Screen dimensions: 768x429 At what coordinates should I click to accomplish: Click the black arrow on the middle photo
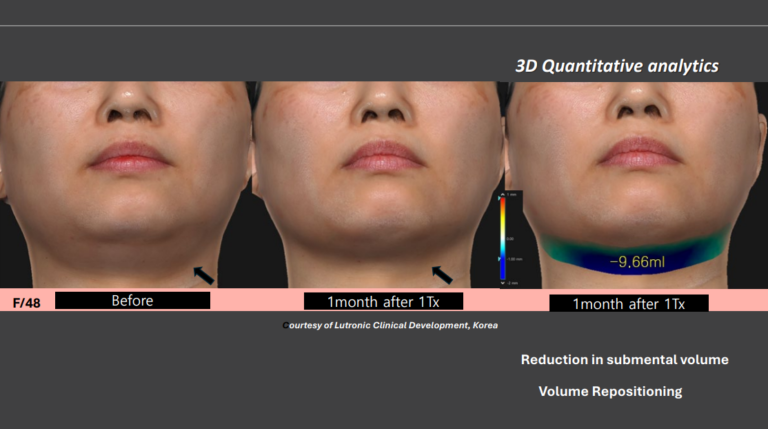click(441, 273)
